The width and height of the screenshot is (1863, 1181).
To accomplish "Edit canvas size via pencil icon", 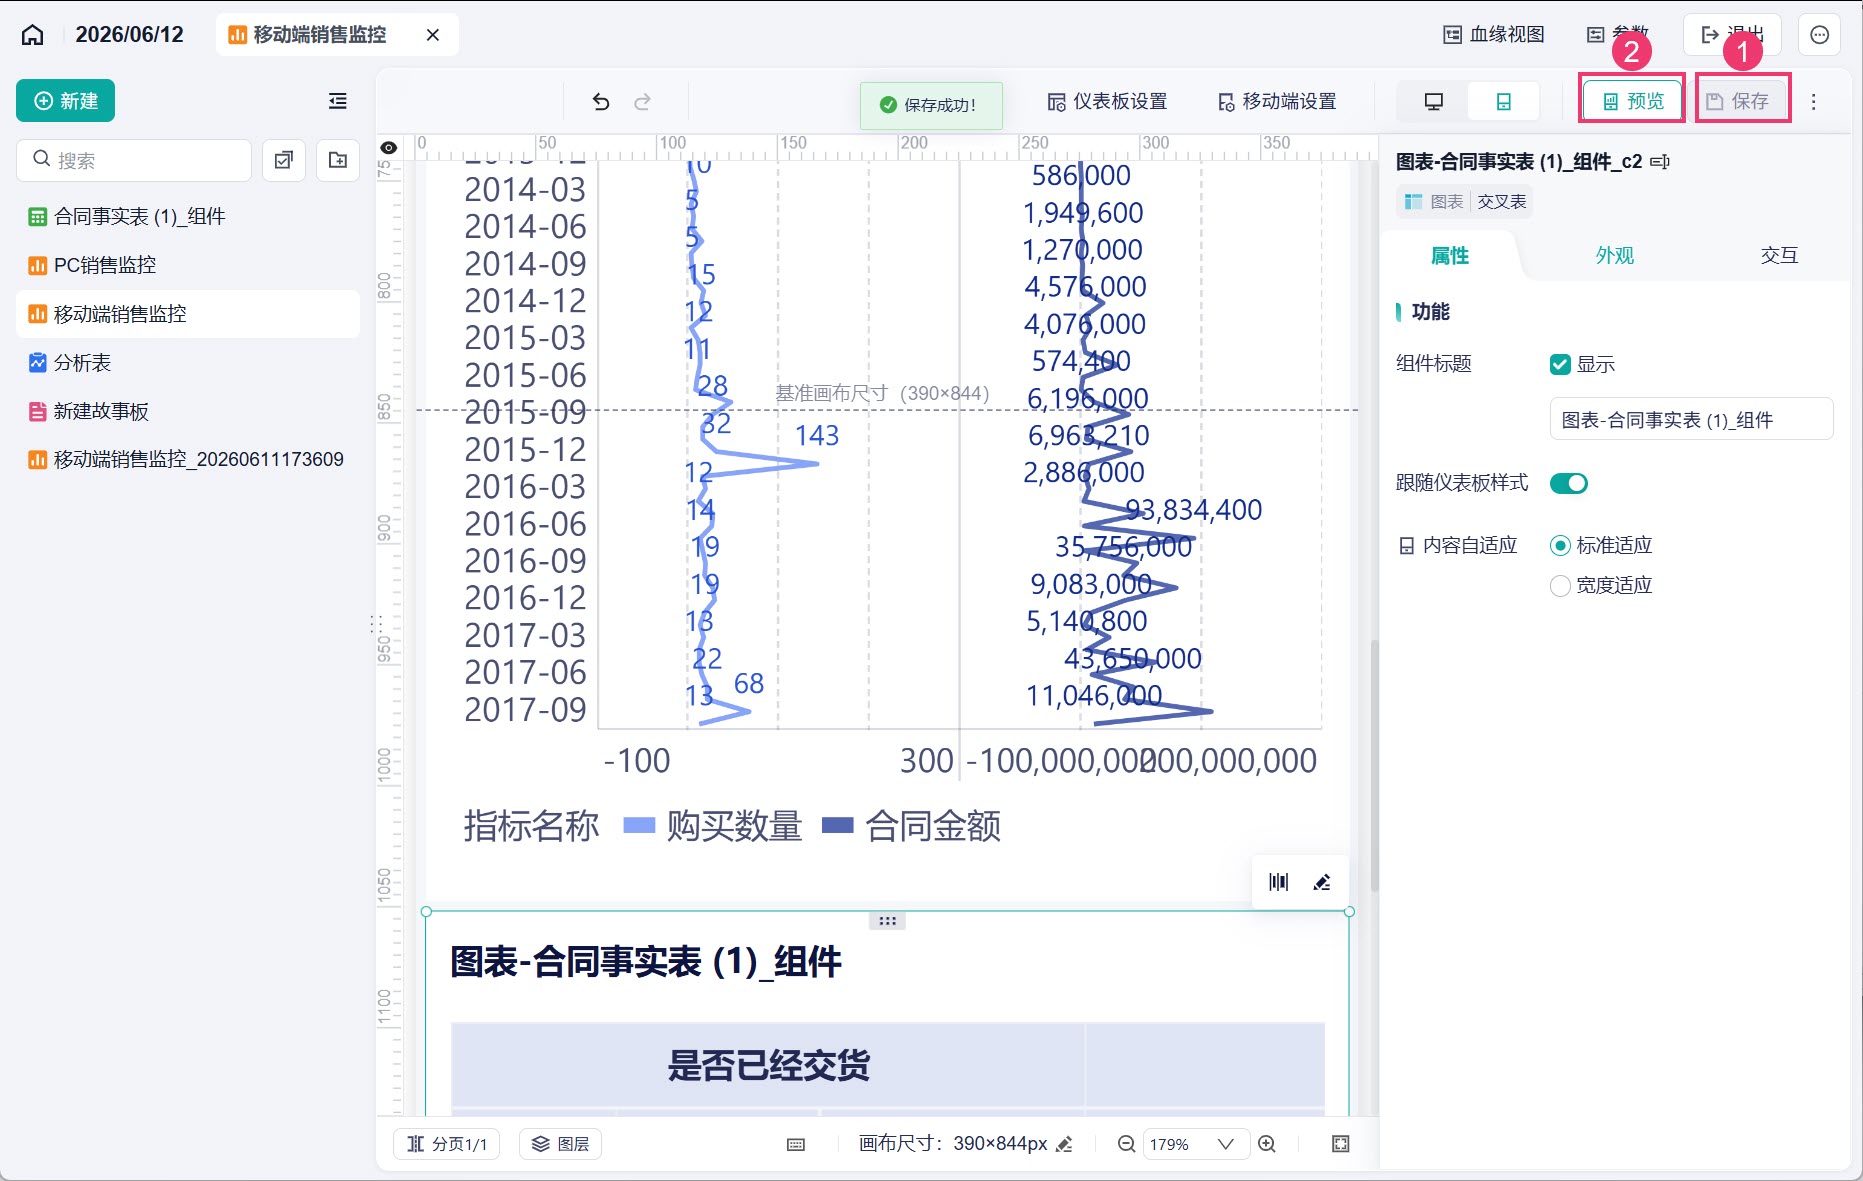I will coord(1064,1144).
